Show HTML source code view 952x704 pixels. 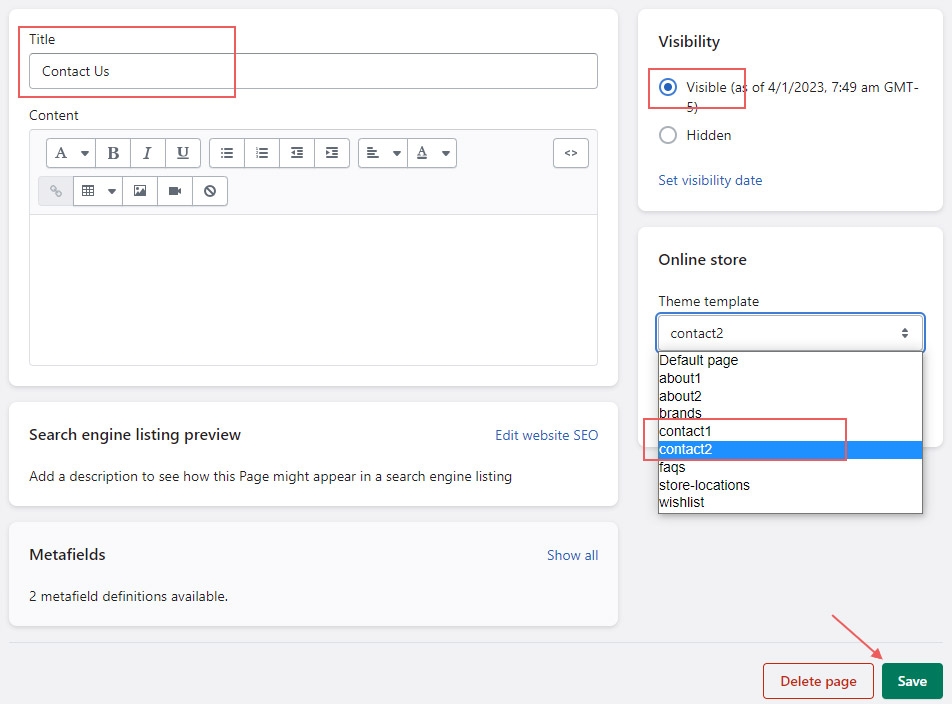571,153
